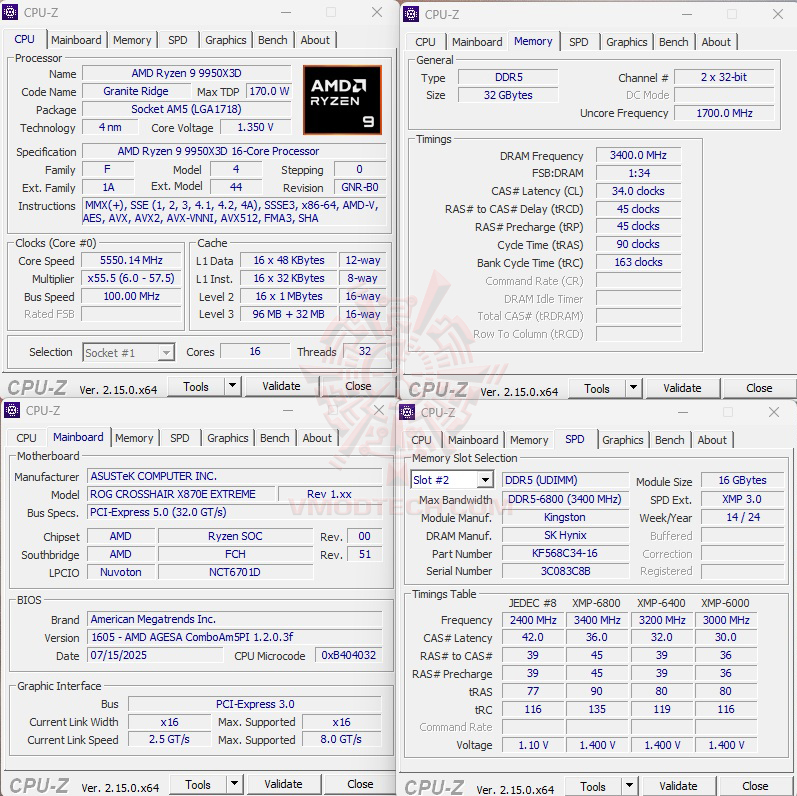Click Close button in SPD window
Screen dimensions: 797x796
[x=755, y=786]
